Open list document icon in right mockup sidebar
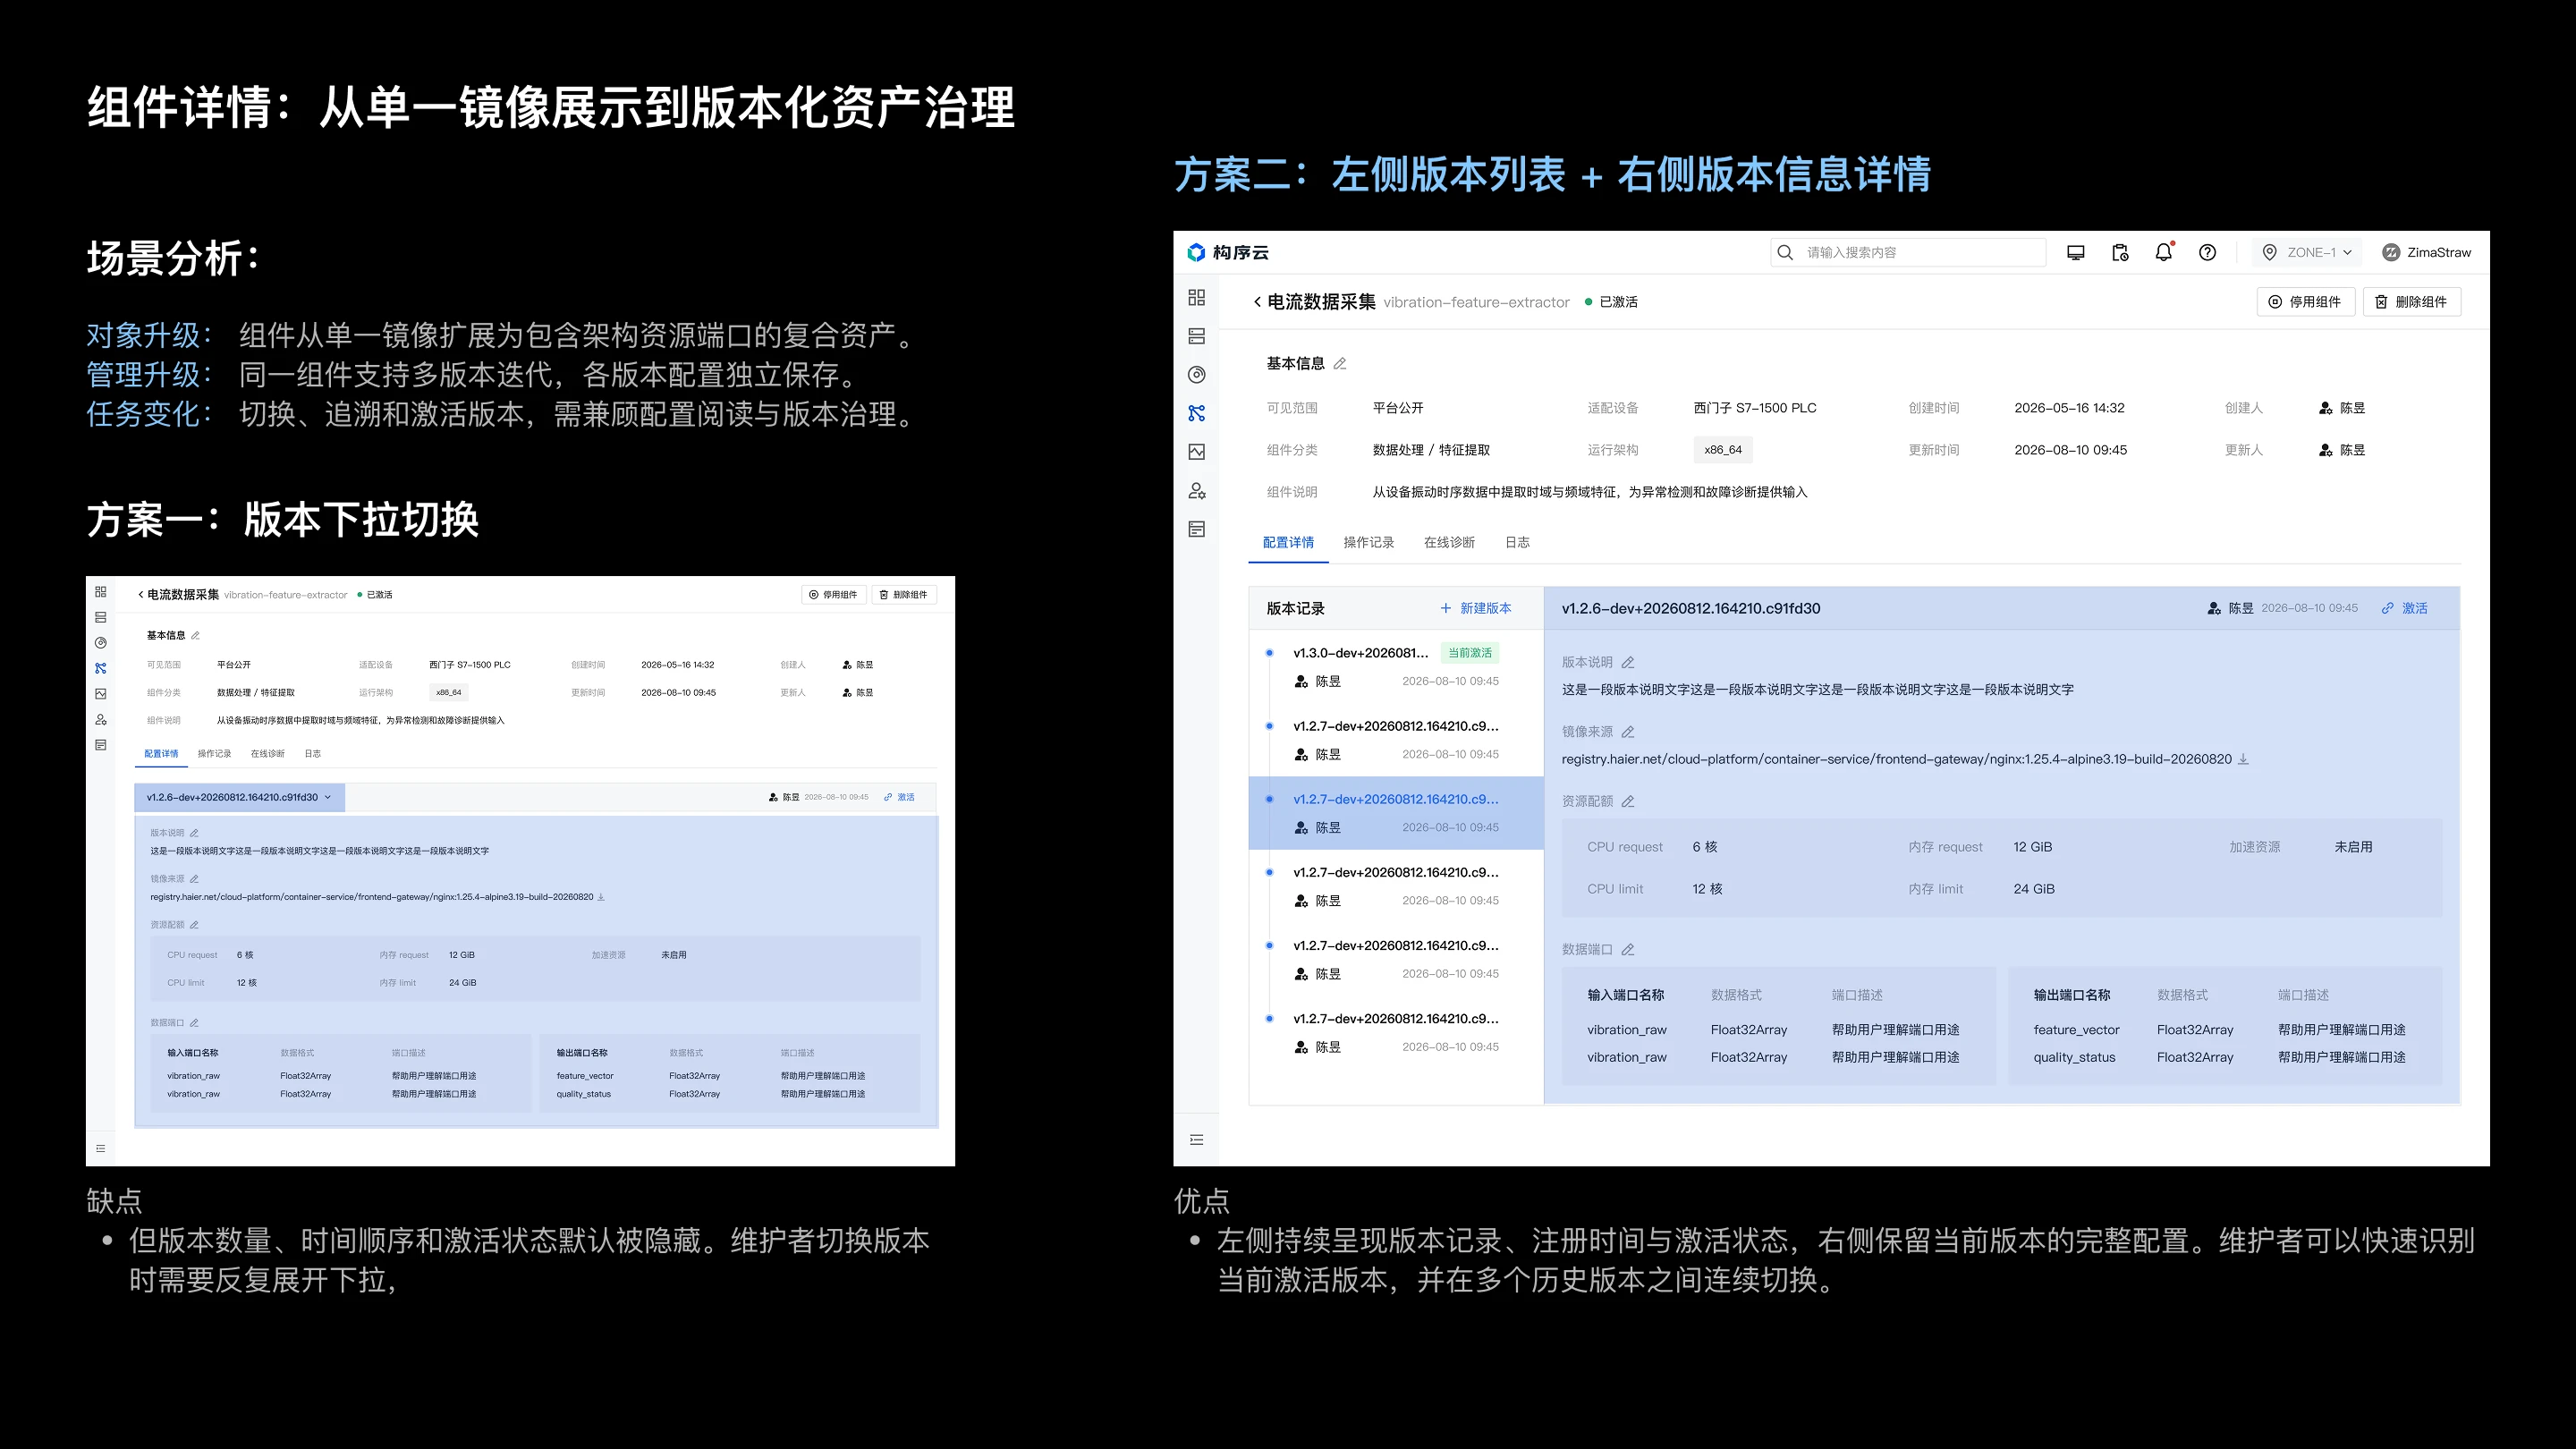The image size is (2576, 1449). point(1196,529)
